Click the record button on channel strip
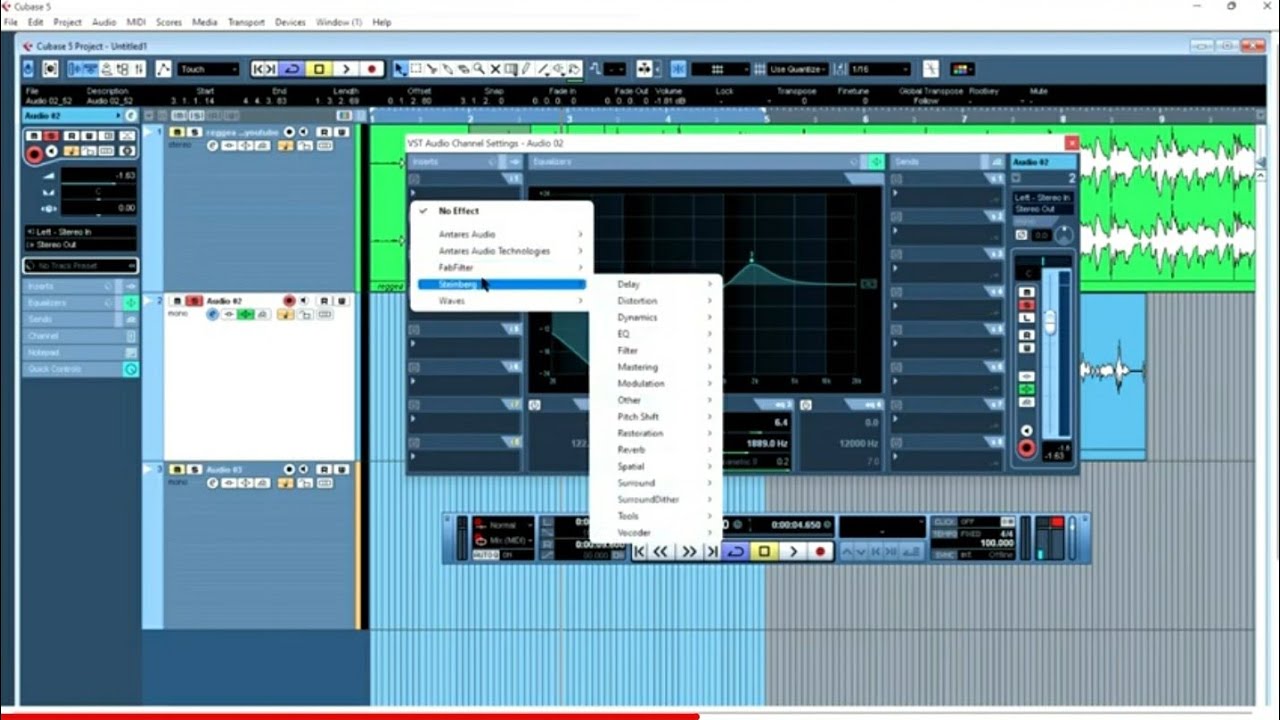 click(1027, 449)
